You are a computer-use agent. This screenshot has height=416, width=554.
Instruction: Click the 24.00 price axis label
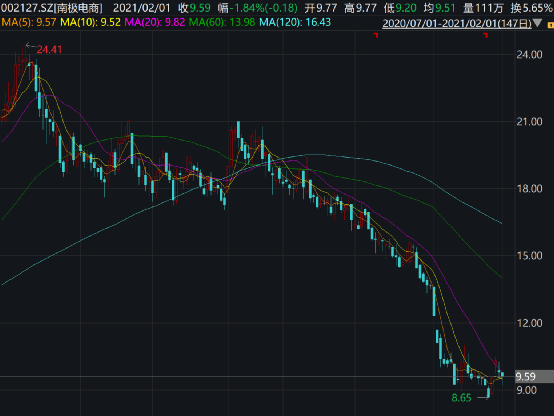[x=529, y=54]
